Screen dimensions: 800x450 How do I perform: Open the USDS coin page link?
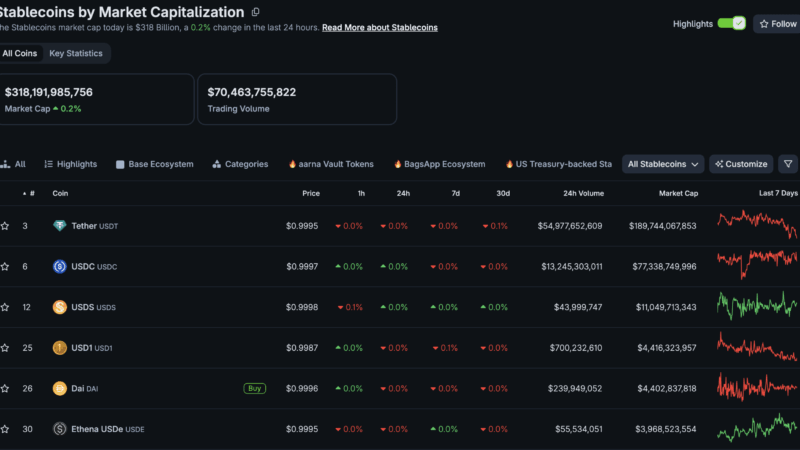pos(93,307)
